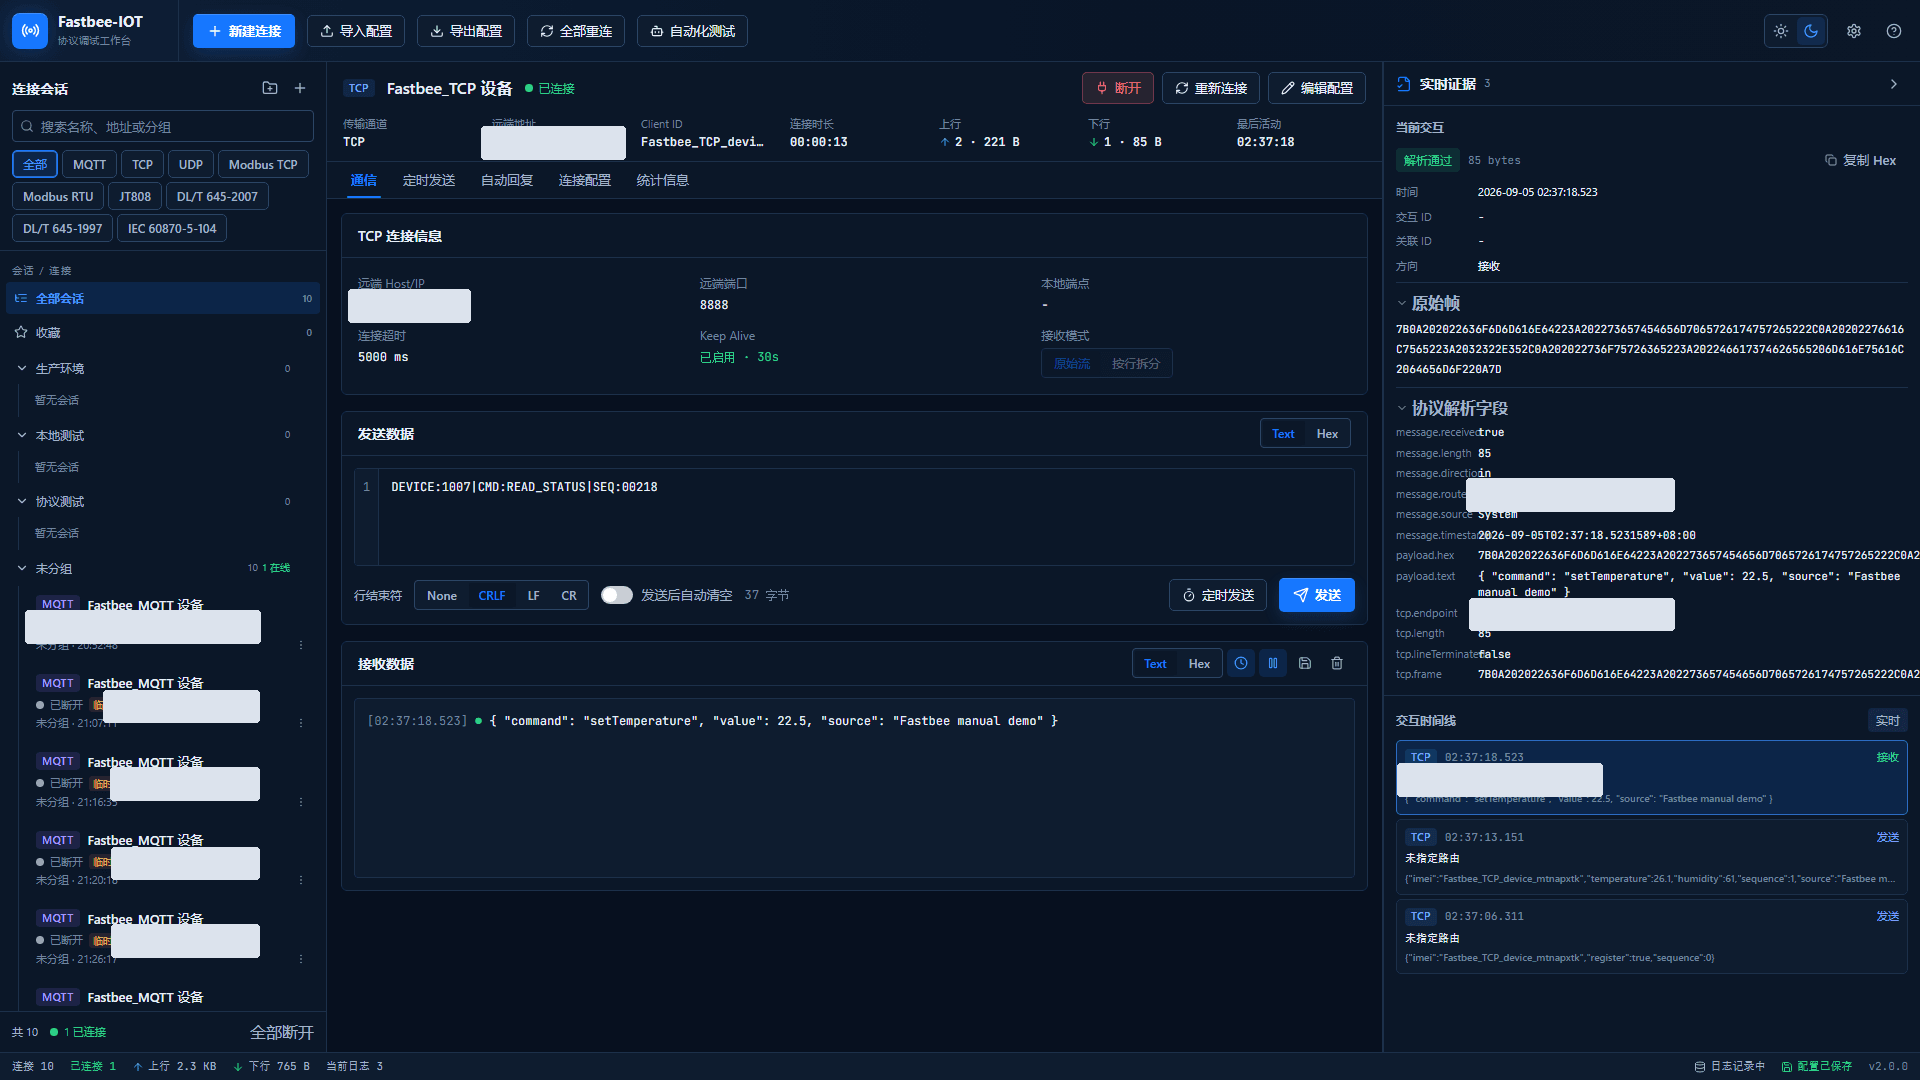Collapse 本地测试 group
Screen dimensions: 1920x1080
click(x=22, y=435)
